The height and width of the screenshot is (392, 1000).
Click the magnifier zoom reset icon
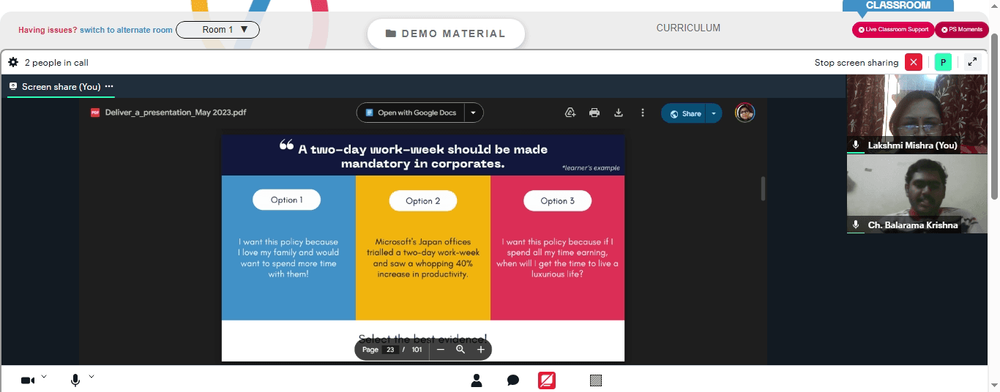(460, 349)
